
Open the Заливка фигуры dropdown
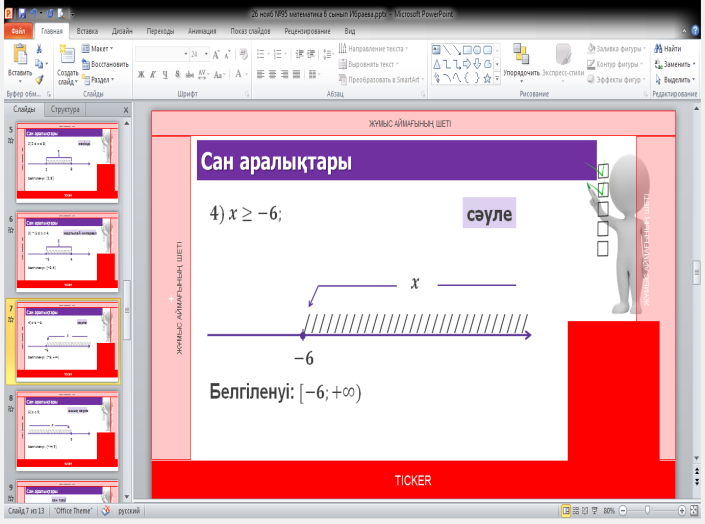click(617, 49)
